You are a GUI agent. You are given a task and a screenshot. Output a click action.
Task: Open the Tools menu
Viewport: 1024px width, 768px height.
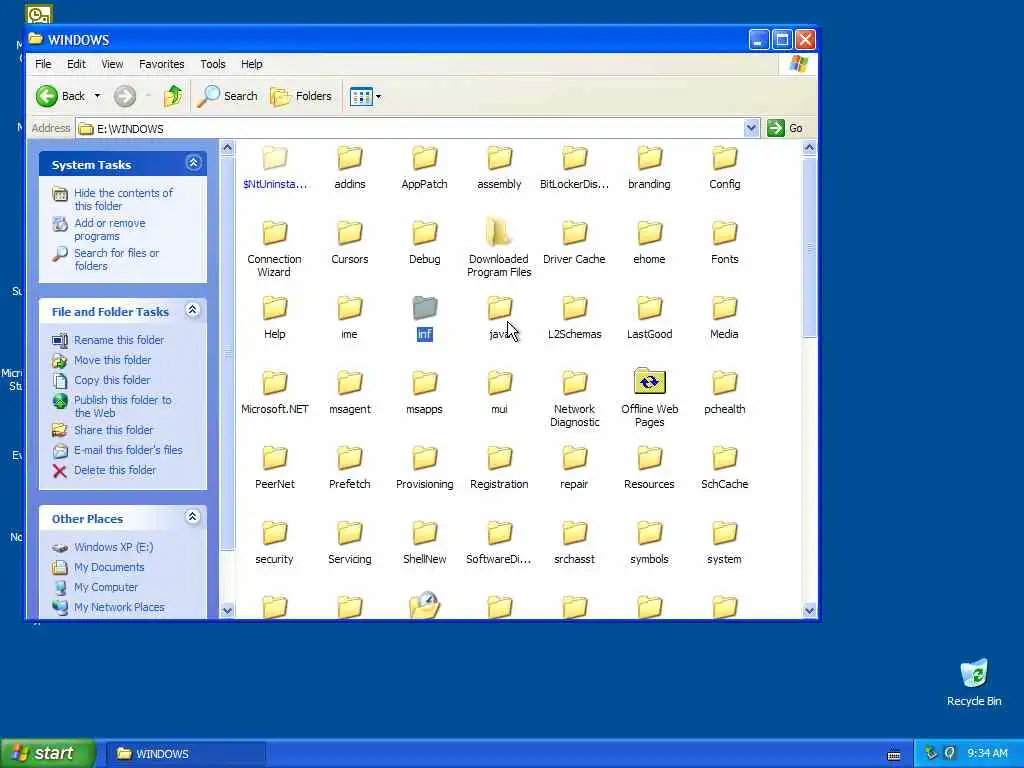213,64
